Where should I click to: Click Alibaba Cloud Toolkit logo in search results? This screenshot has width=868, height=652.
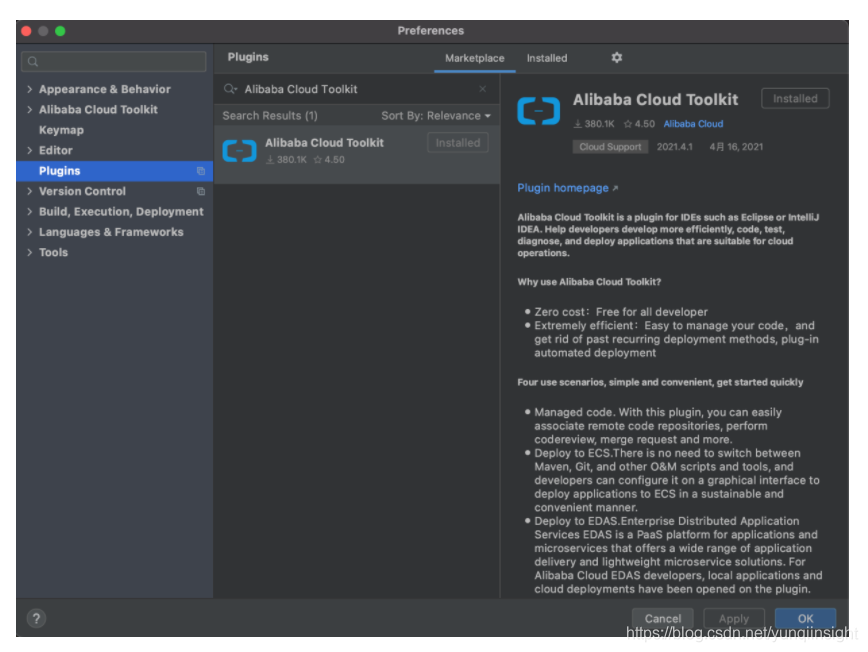(x=240, y=151)
